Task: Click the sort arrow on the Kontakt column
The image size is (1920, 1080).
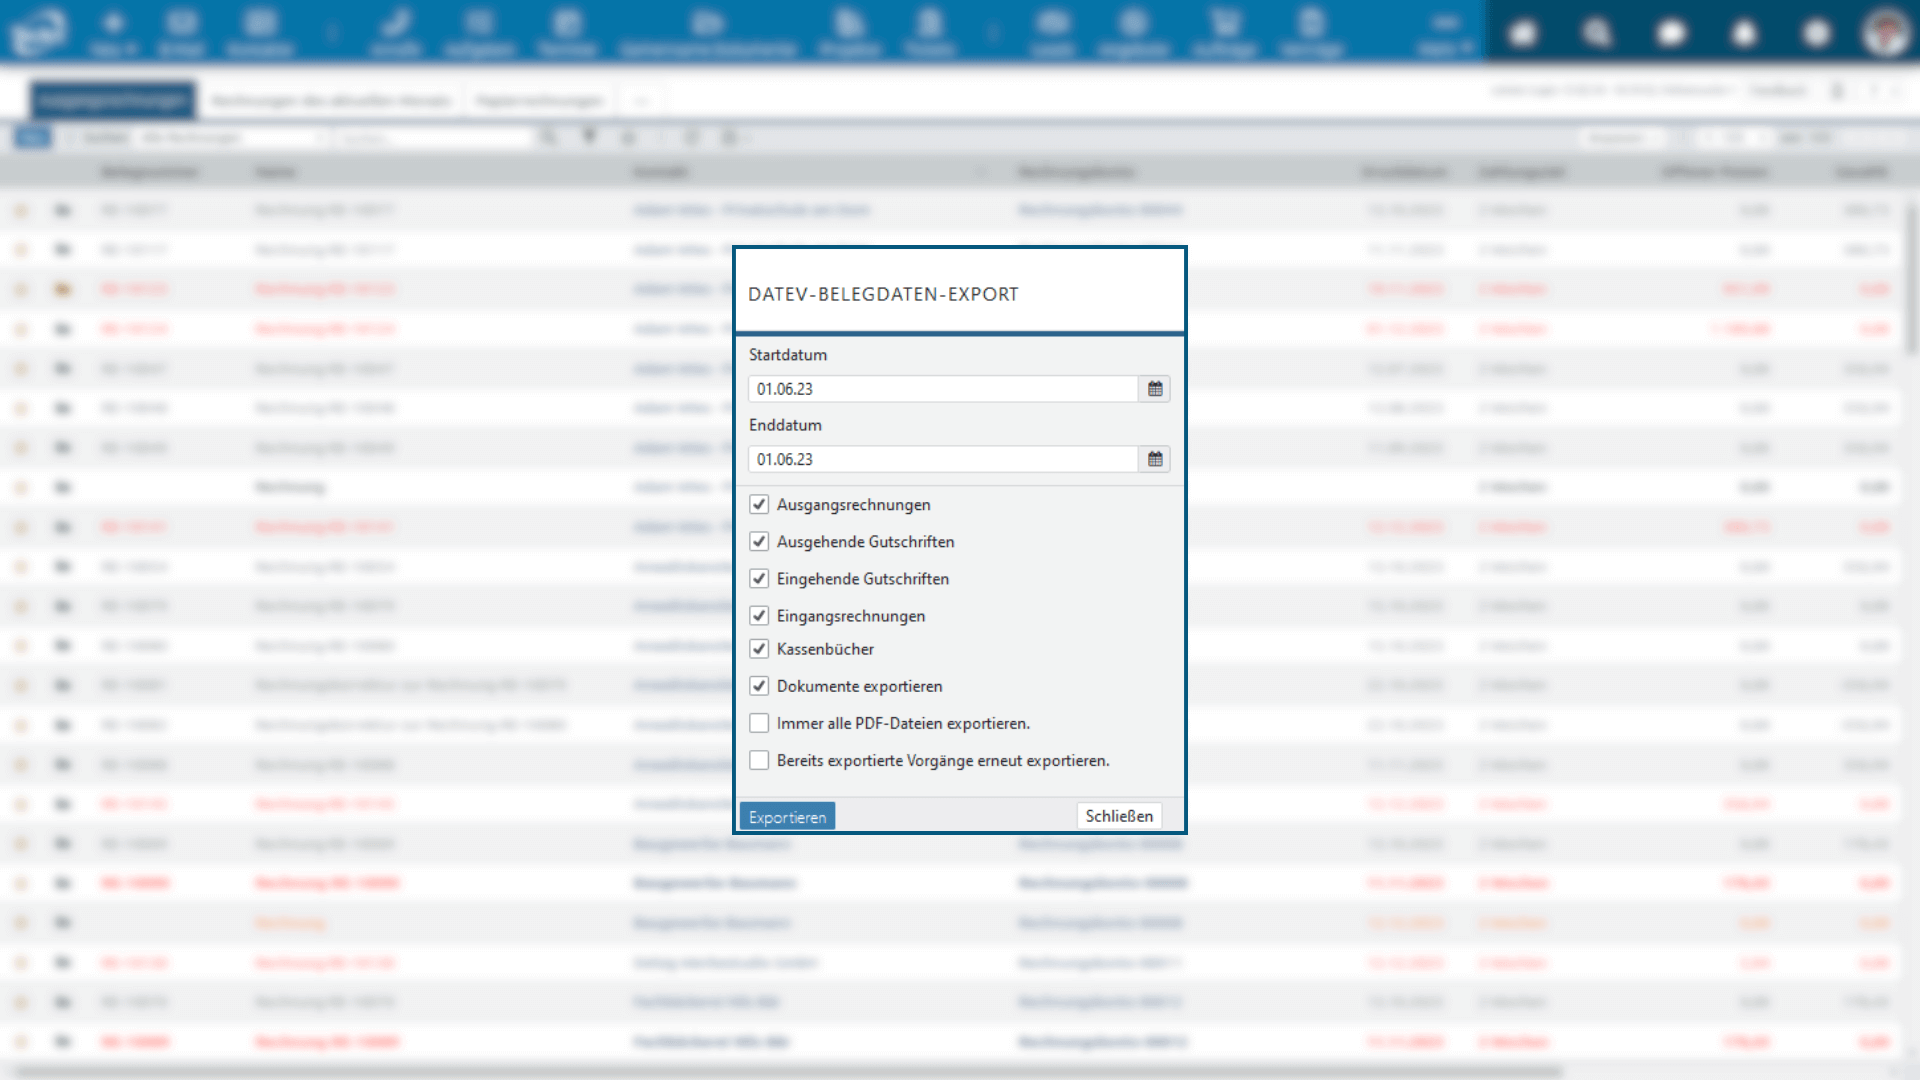Action: pos(980,171)
